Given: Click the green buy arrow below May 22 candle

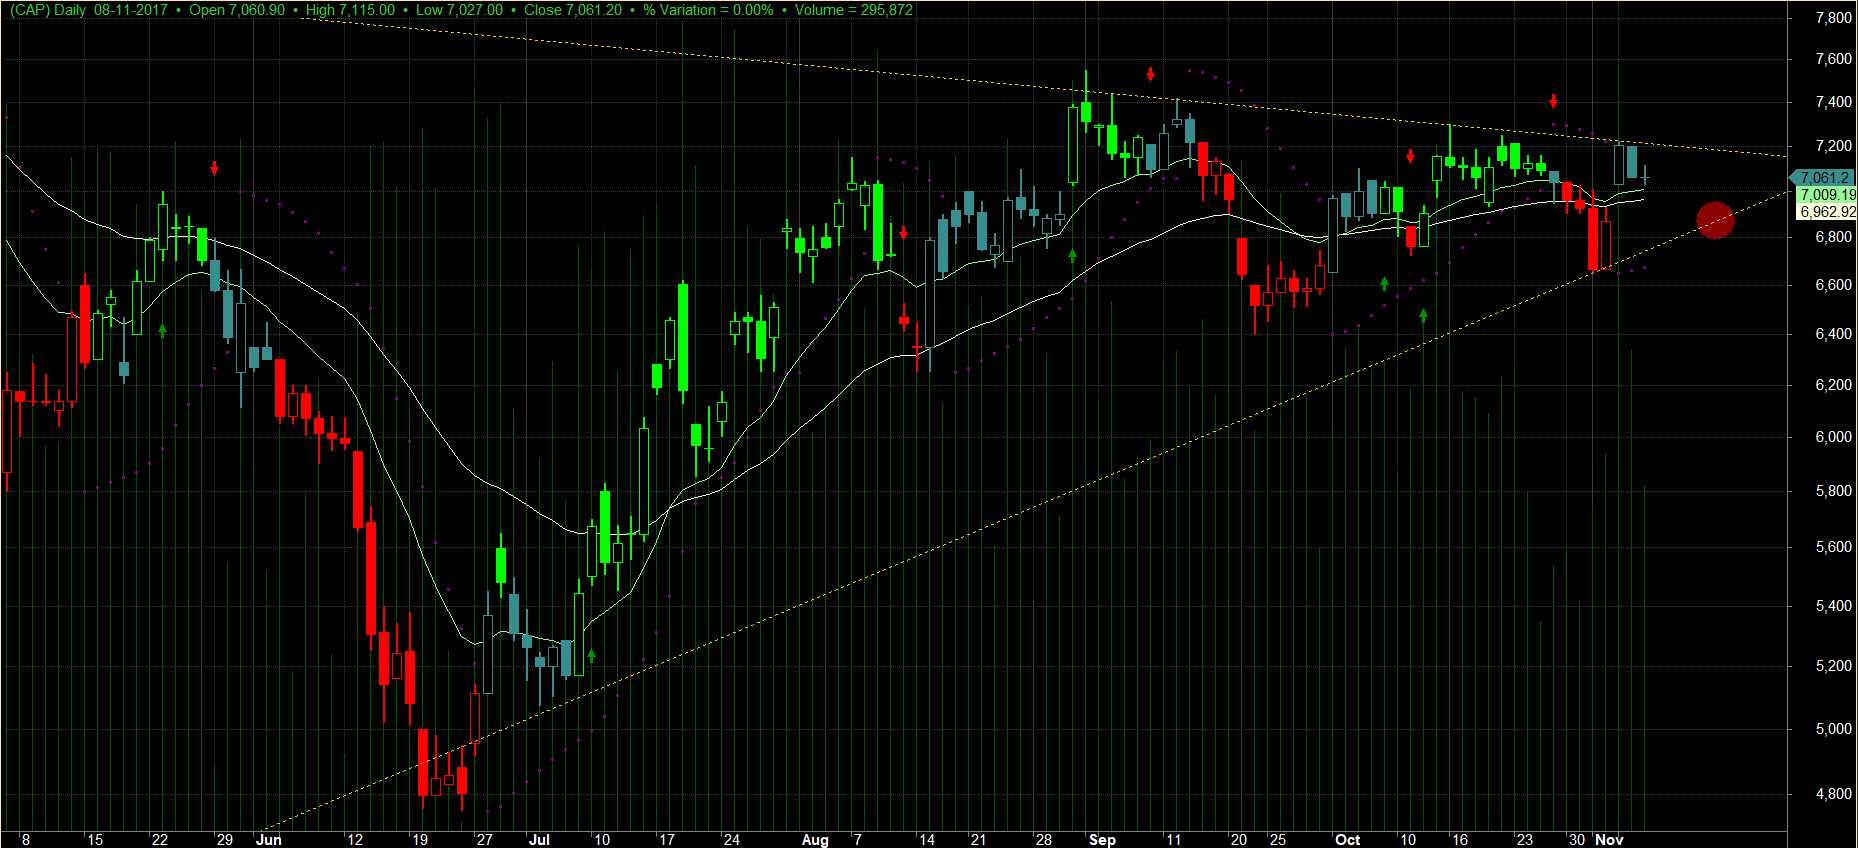Looking at the screenshot, I should click(162, 329).
